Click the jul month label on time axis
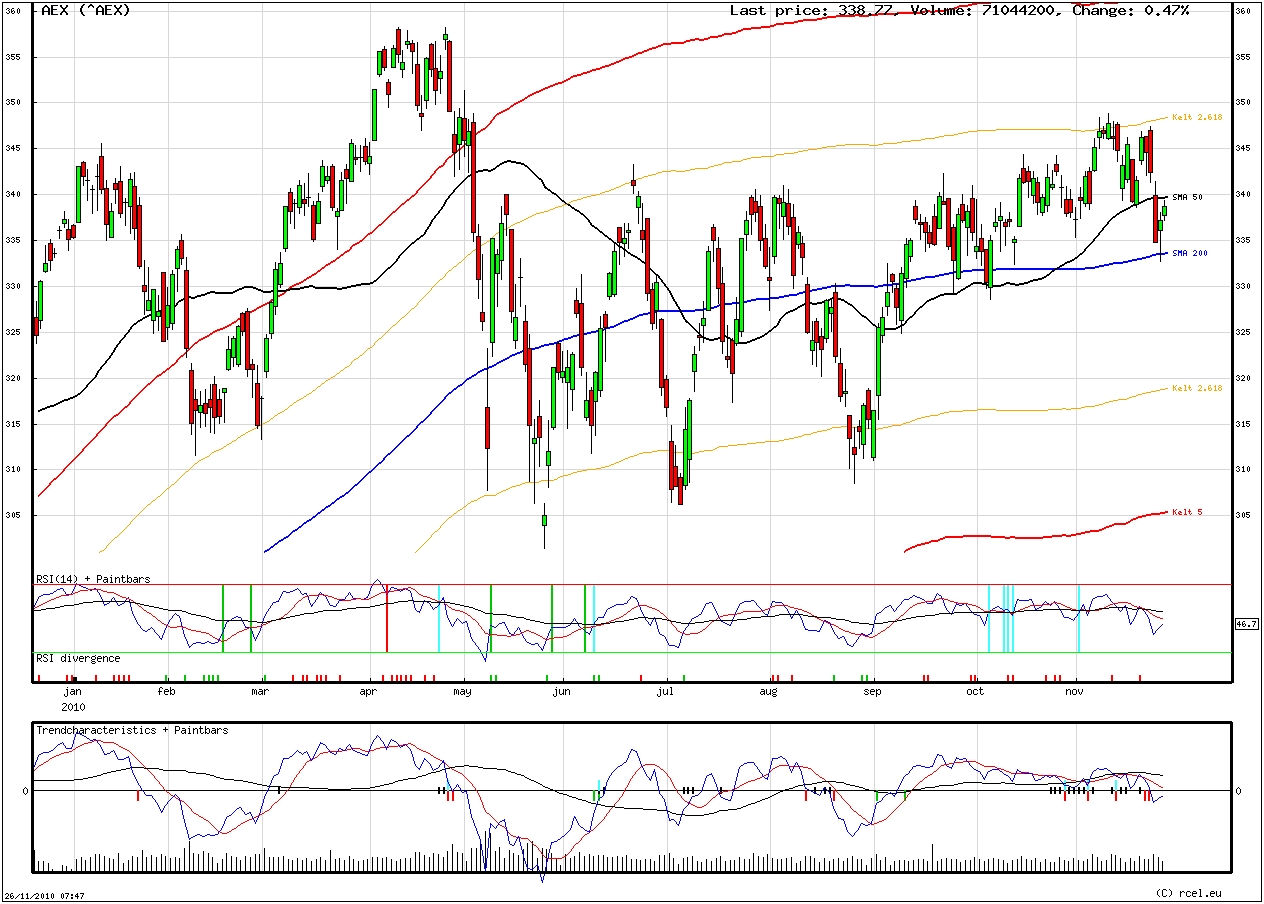This screenshot has width=1264, height=904. click(x=665, y=691)
